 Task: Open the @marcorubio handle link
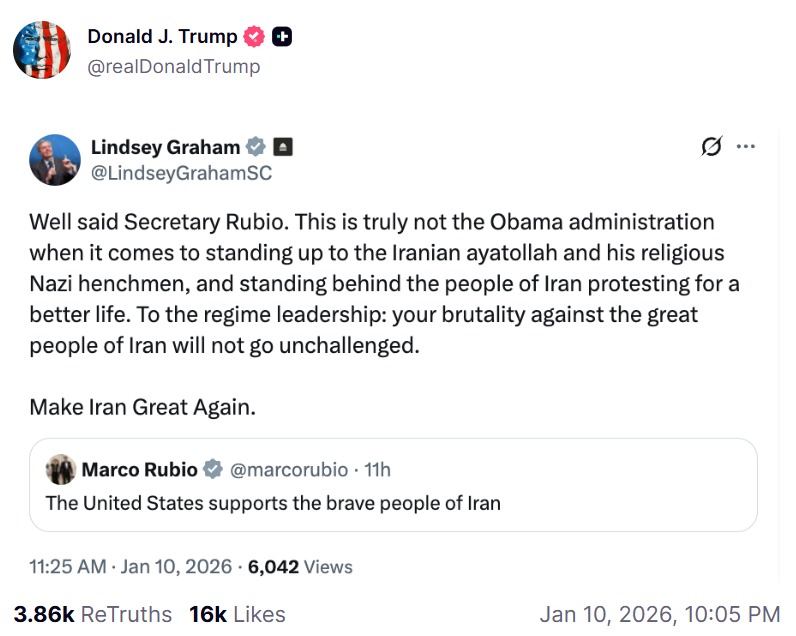(x=290, y=469)
